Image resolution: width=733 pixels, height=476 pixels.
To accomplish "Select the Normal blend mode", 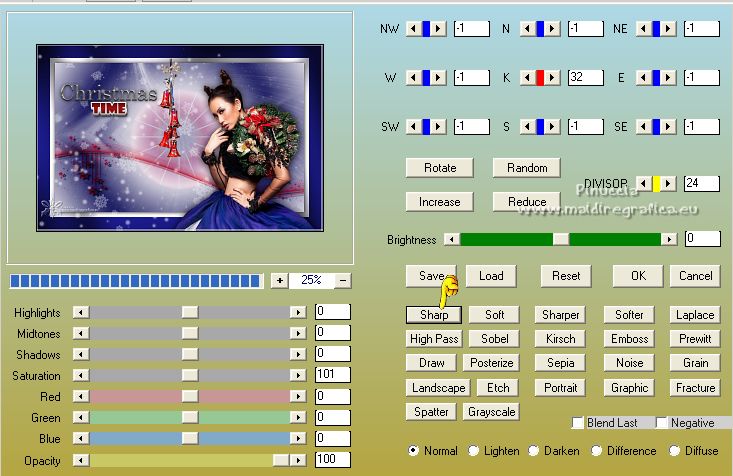I will click(413, 451).
